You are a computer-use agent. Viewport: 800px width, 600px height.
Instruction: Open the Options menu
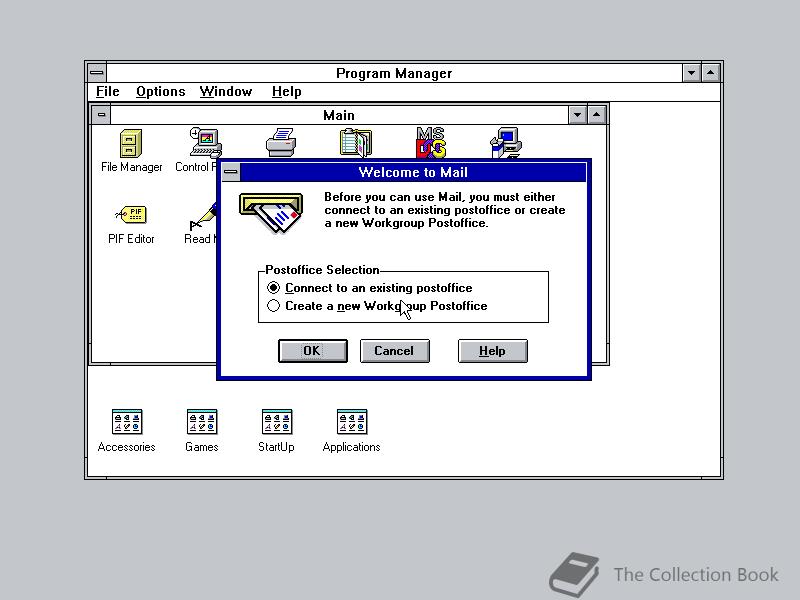[160, 92]
